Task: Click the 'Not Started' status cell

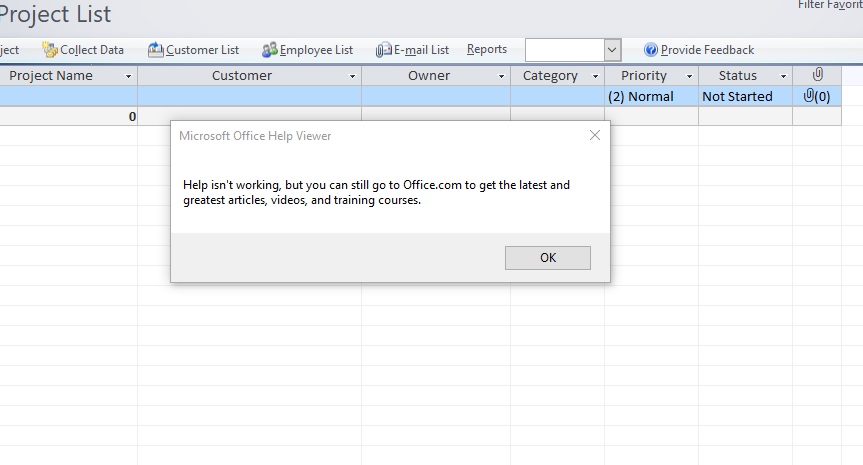Action: (745, 96)
